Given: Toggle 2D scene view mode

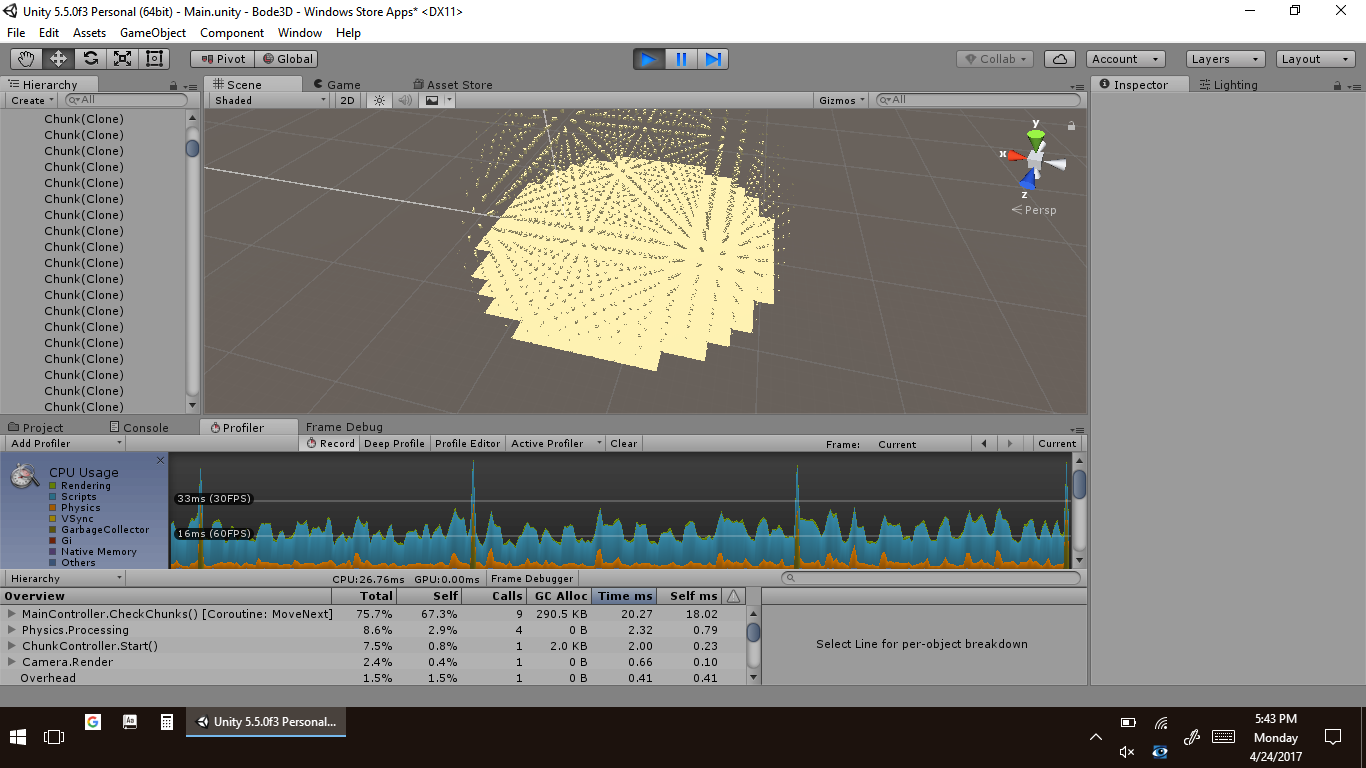Looking at the screenshot, I should [347, 100].
